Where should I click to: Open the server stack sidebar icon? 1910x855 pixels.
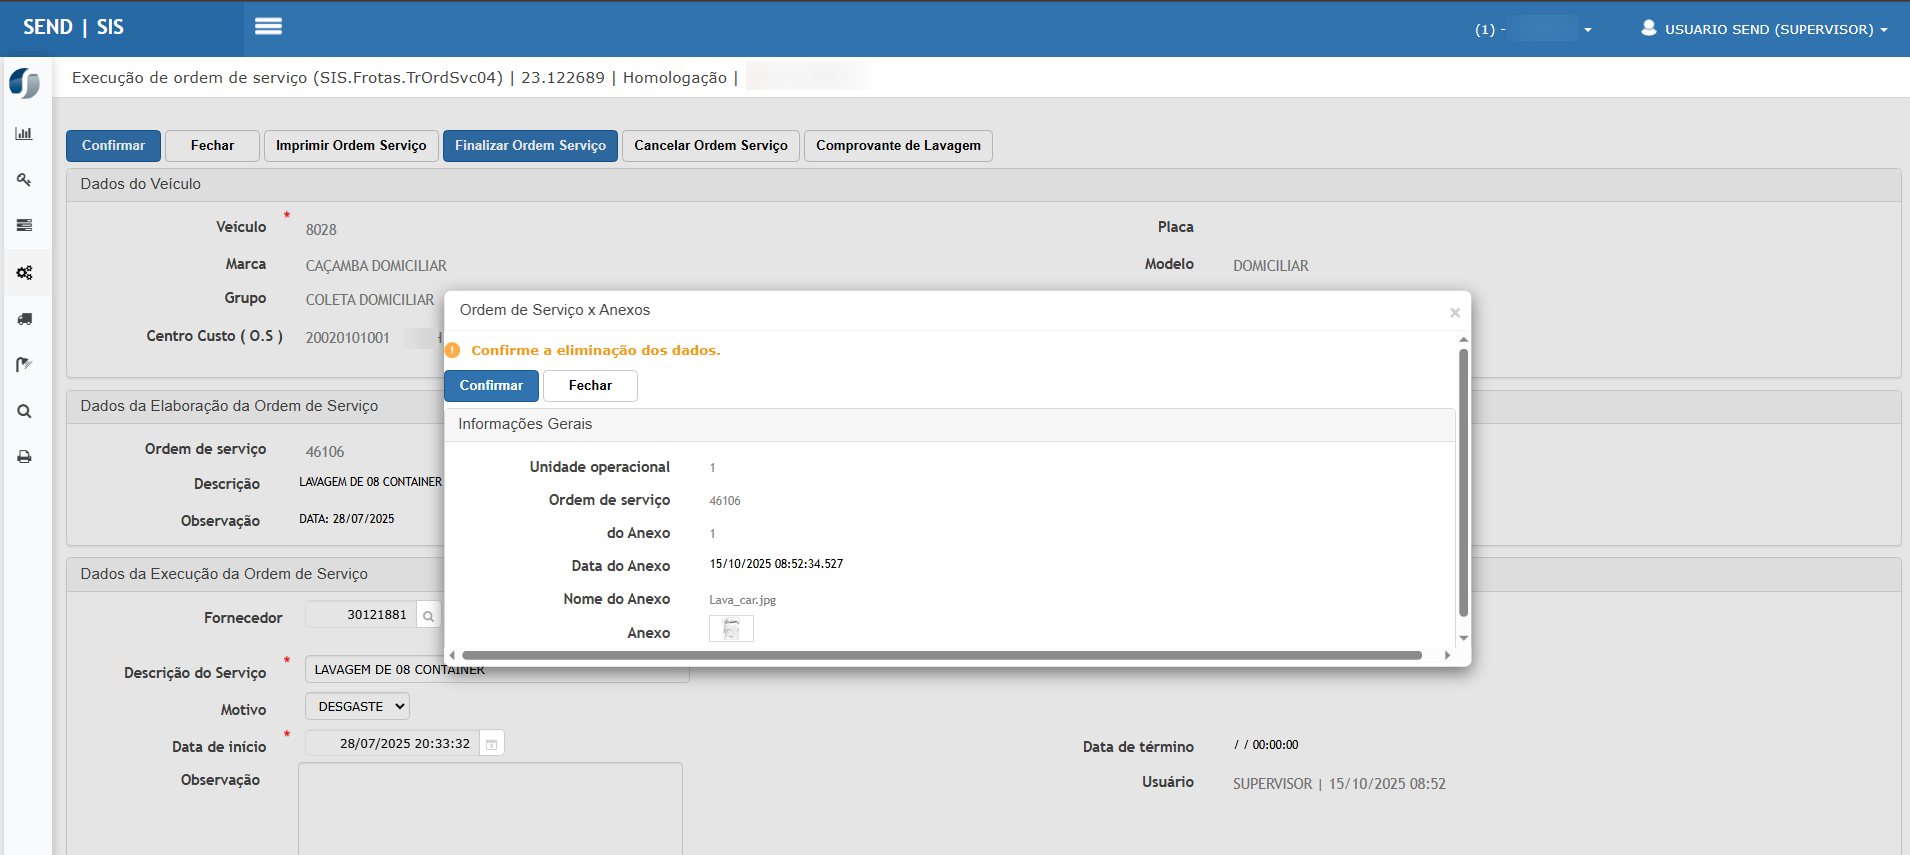pyautogui.click(x=24, y=226)
